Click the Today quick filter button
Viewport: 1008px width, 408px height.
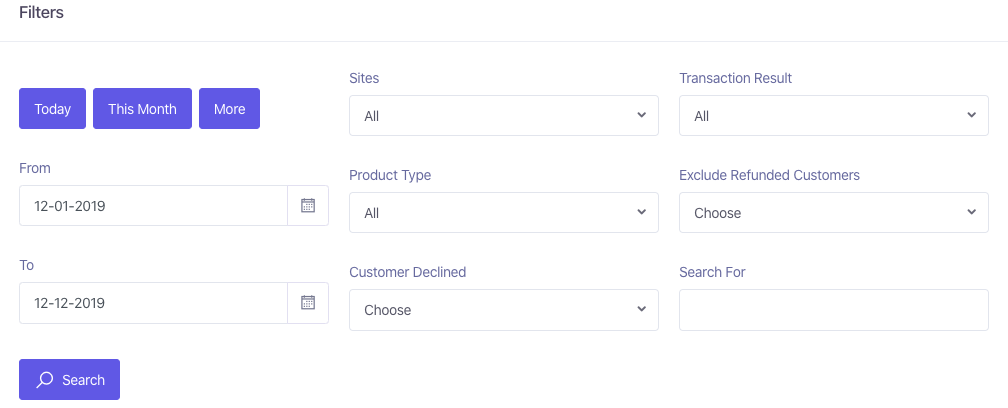click(x=52, y=109)
